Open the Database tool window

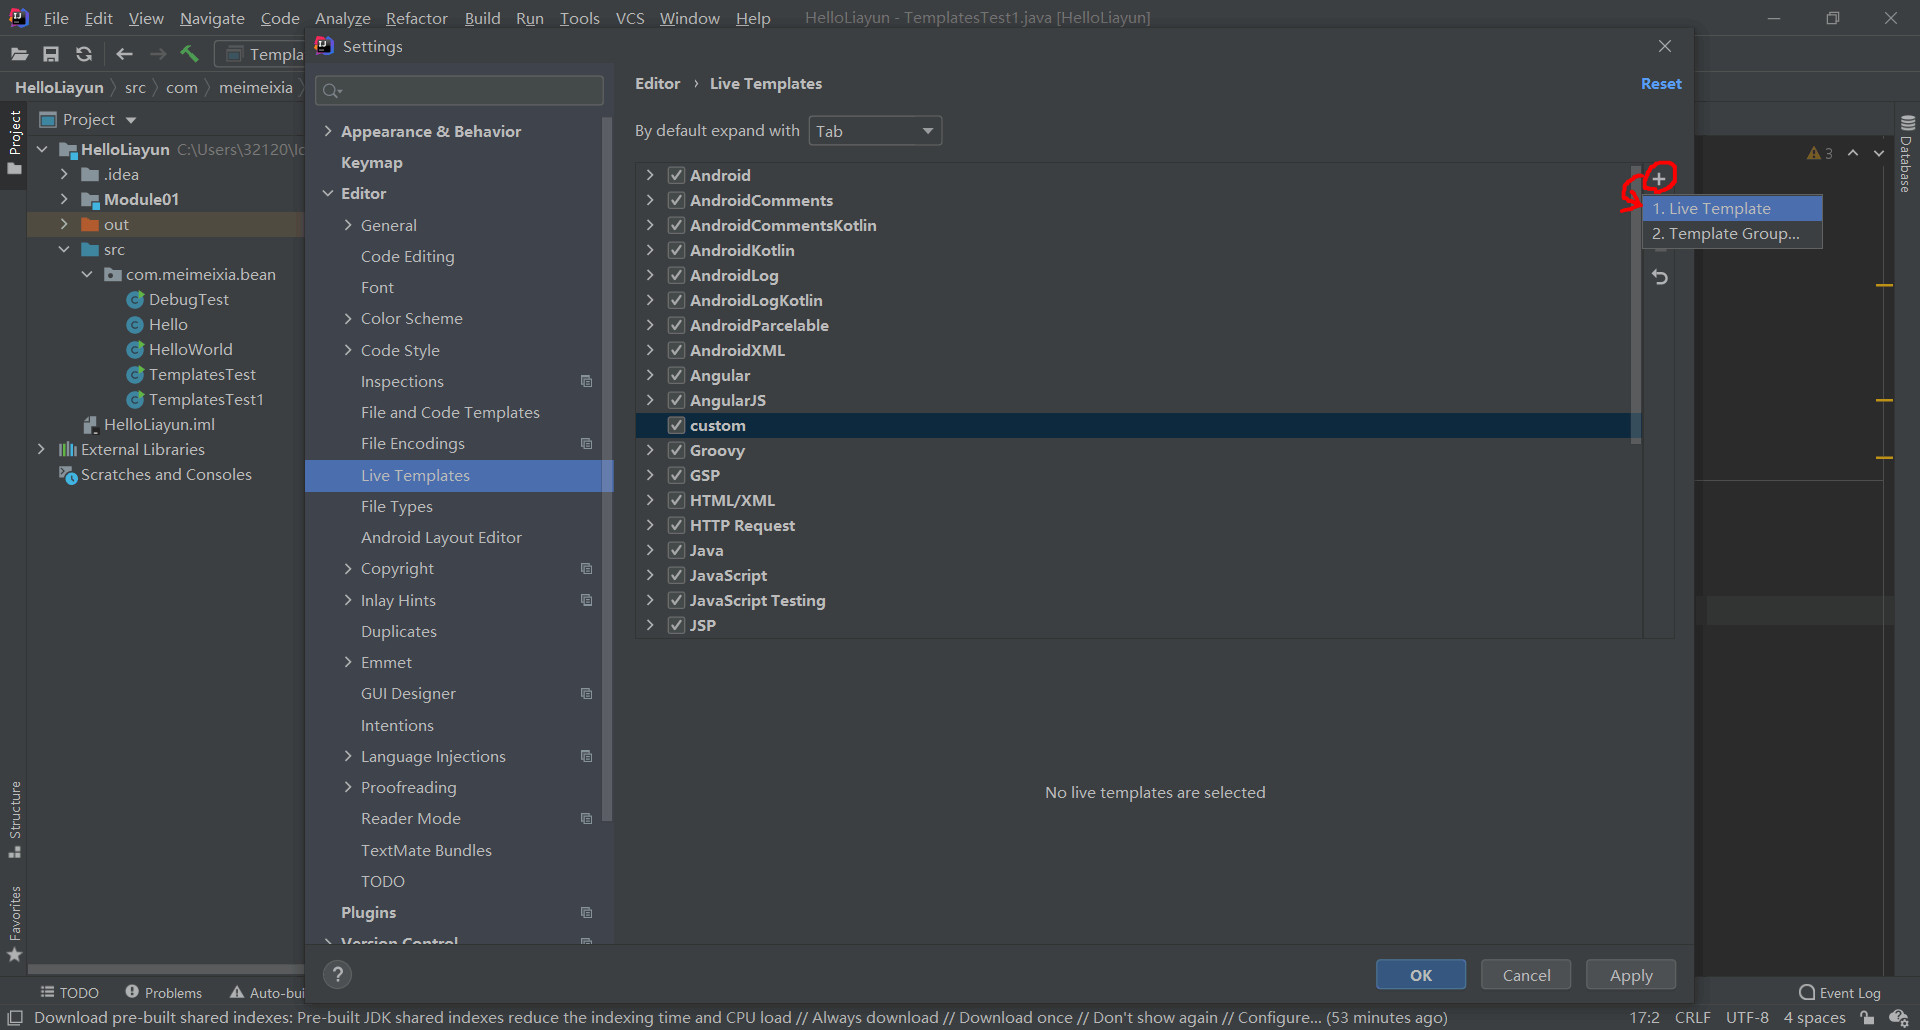coord(1906,154)
